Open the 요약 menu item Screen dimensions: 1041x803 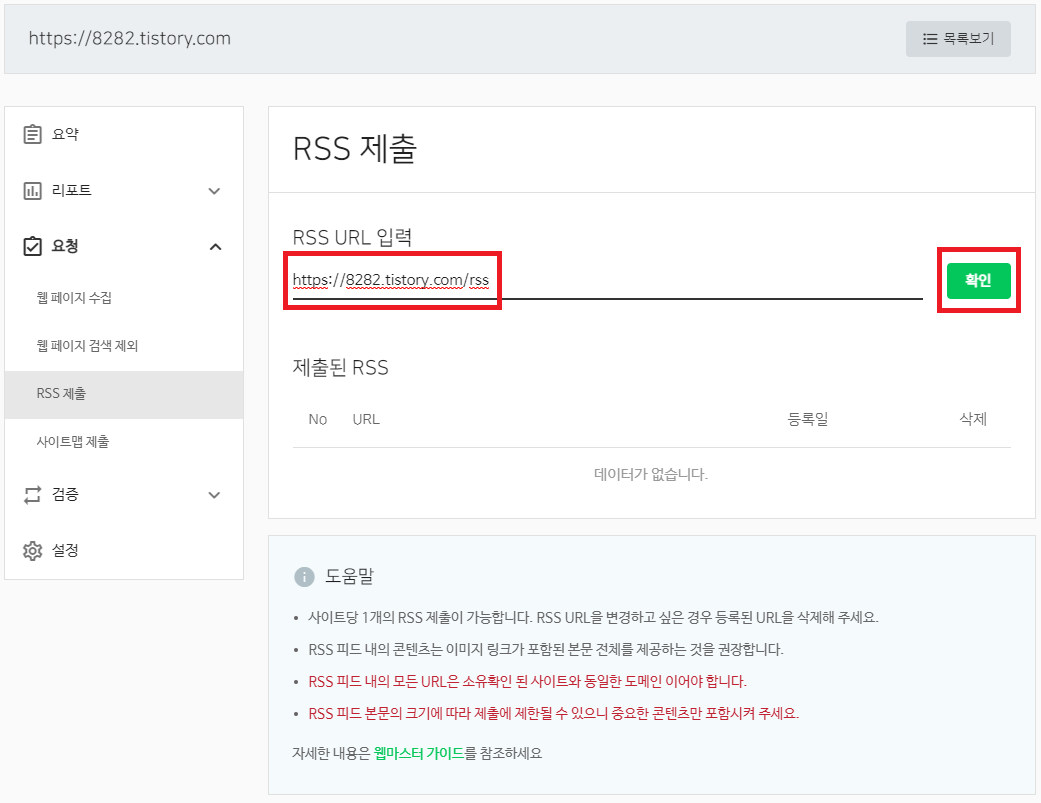pos(65,134)
